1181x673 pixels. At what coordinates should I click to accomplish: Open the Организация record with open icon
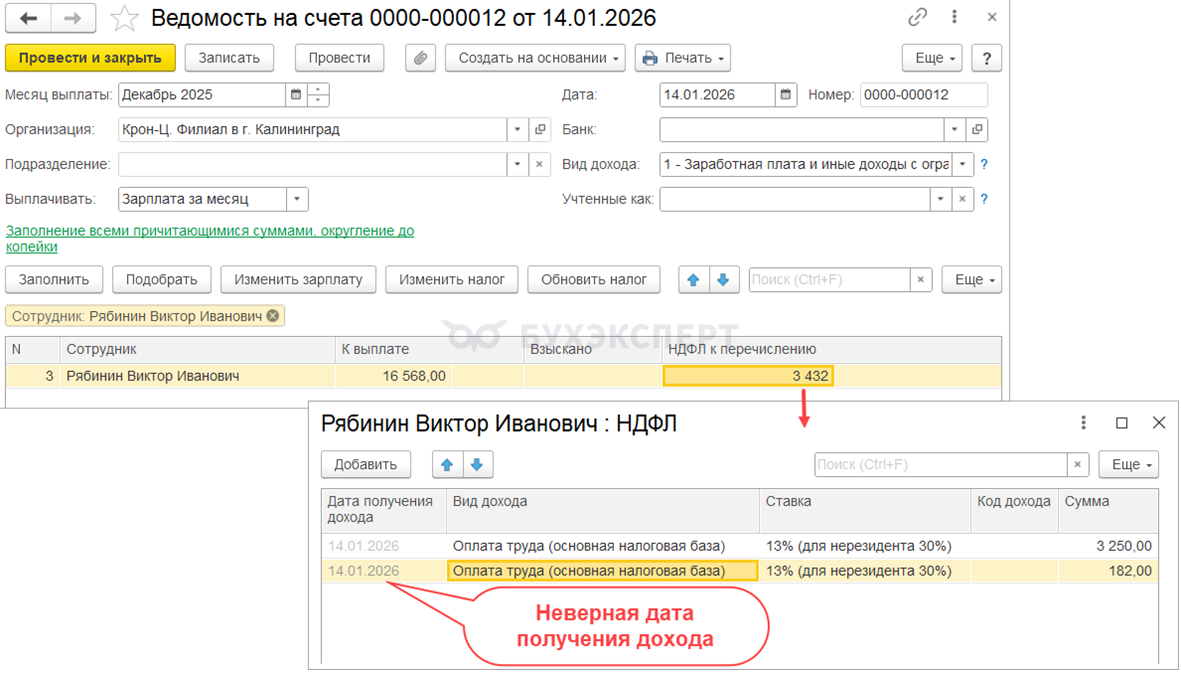(540, 130)
